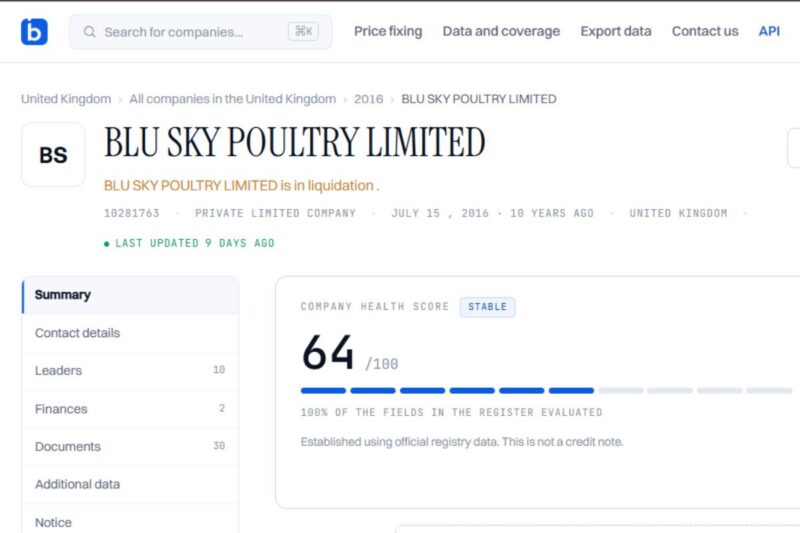Open Data and coverage menu item
Image resolution: width=800 pixels, height=533 pixels.
point(501,31)
